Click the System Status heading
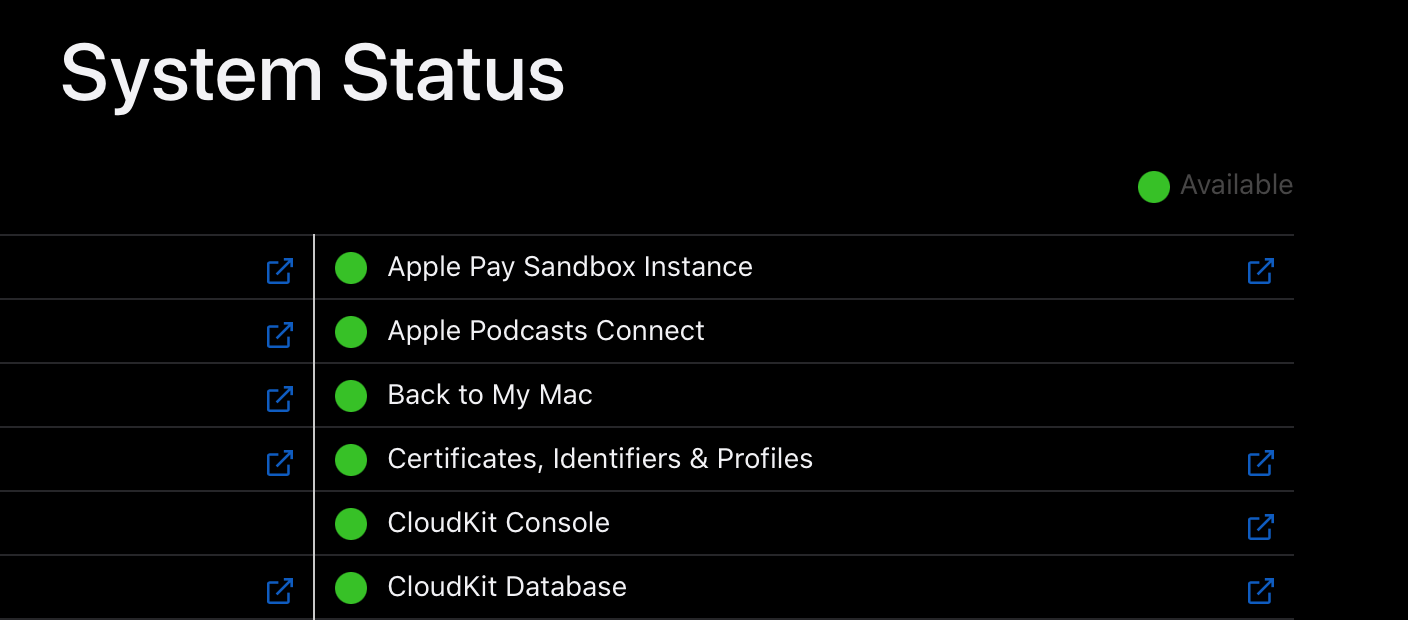The image size is (1408, 620). (312, 74)
